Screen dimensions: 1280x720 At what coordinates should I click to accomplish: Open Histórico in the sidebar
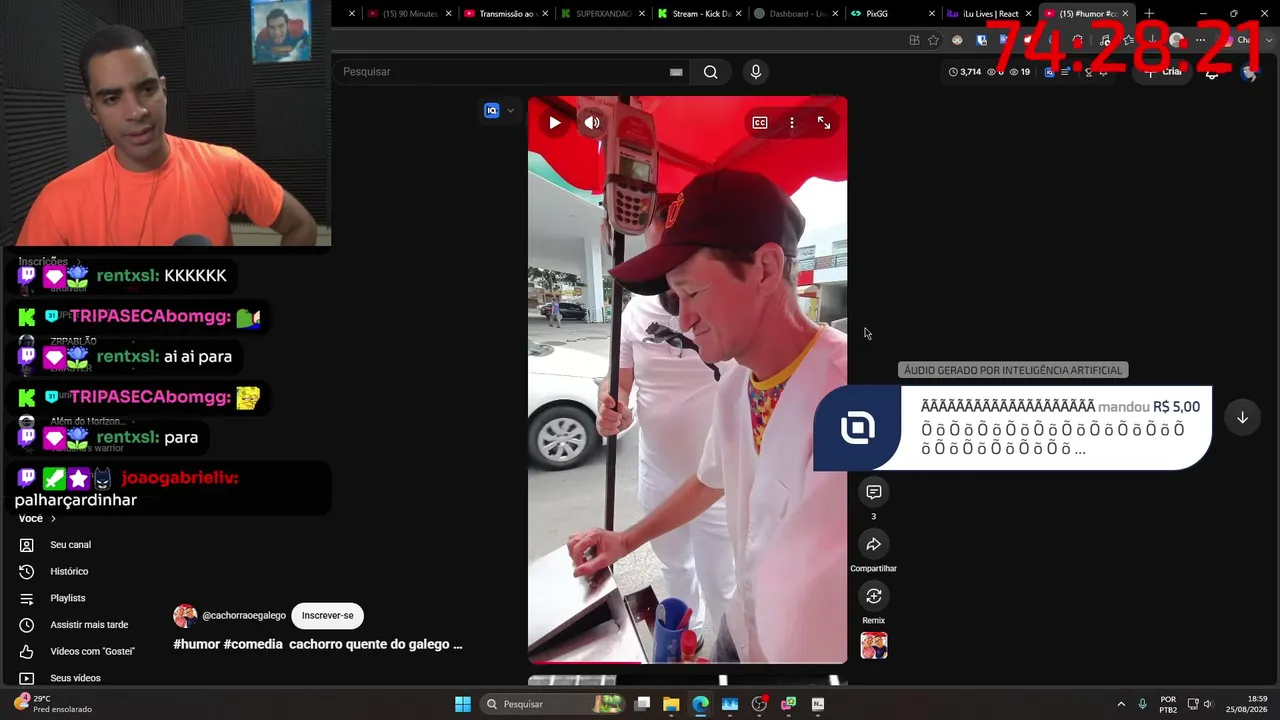point(69,572)
